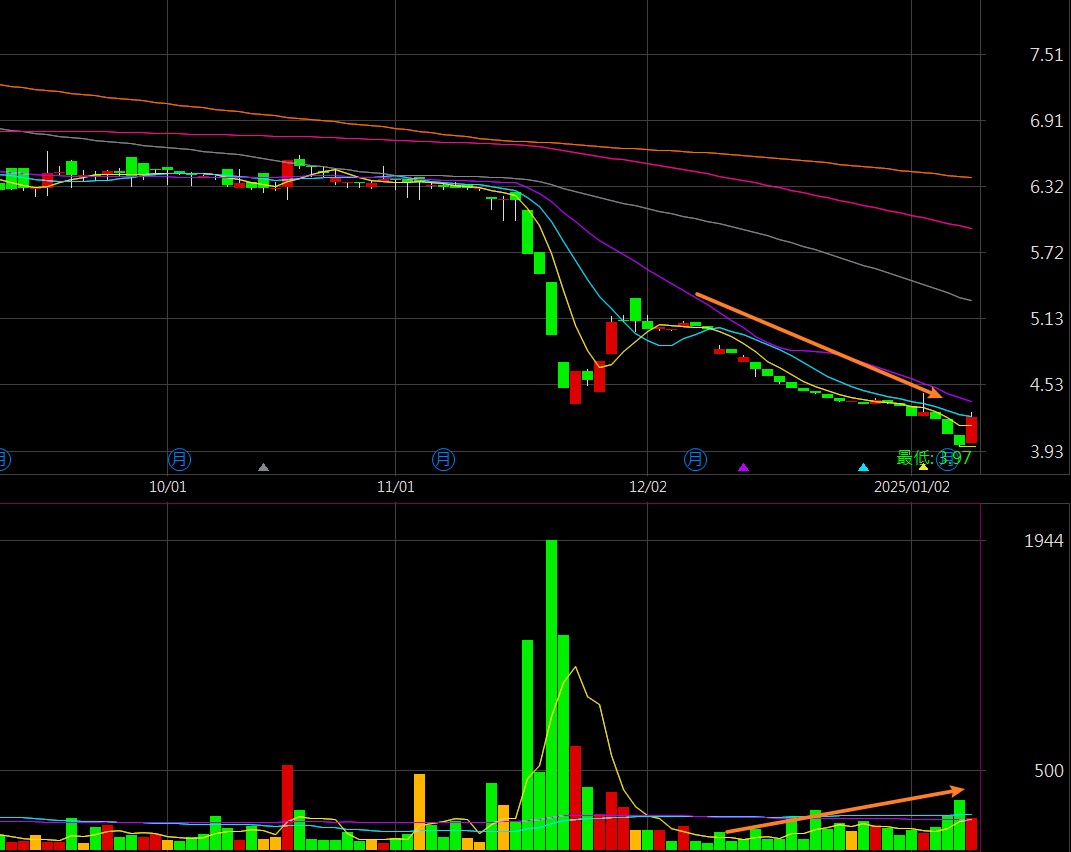Click the 500 volume axis label
Screen dimensions: 1071x852
1048,771
